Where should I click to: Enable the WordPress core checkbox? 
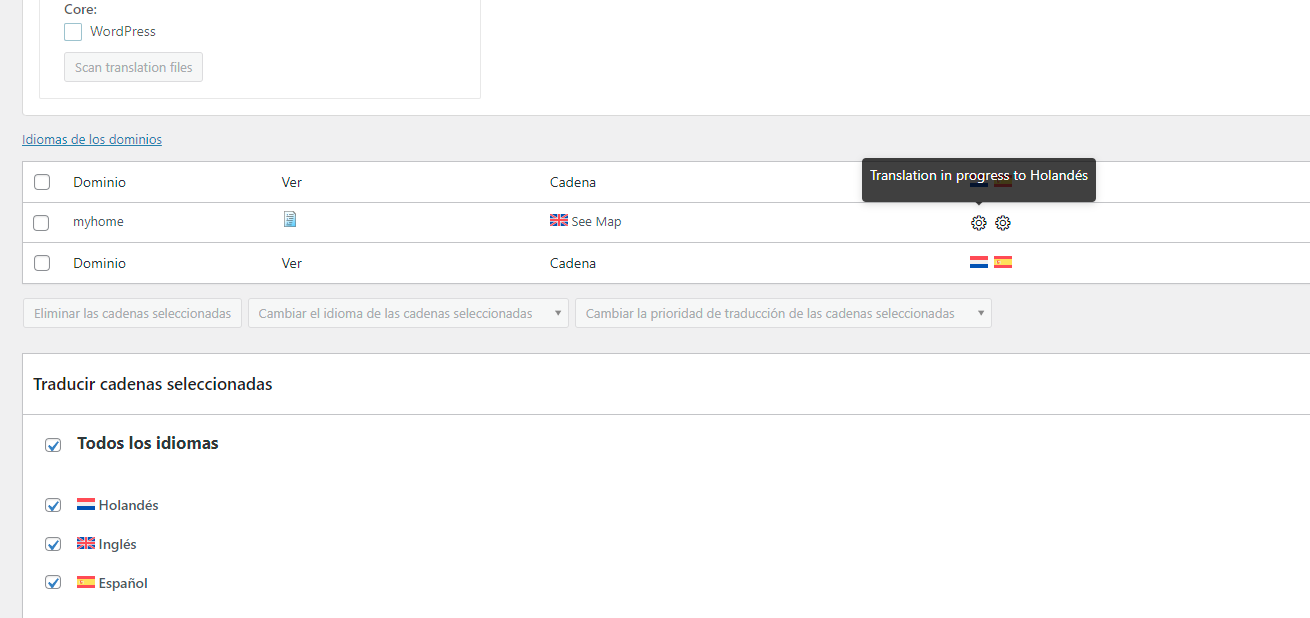[x=73, y=32]
